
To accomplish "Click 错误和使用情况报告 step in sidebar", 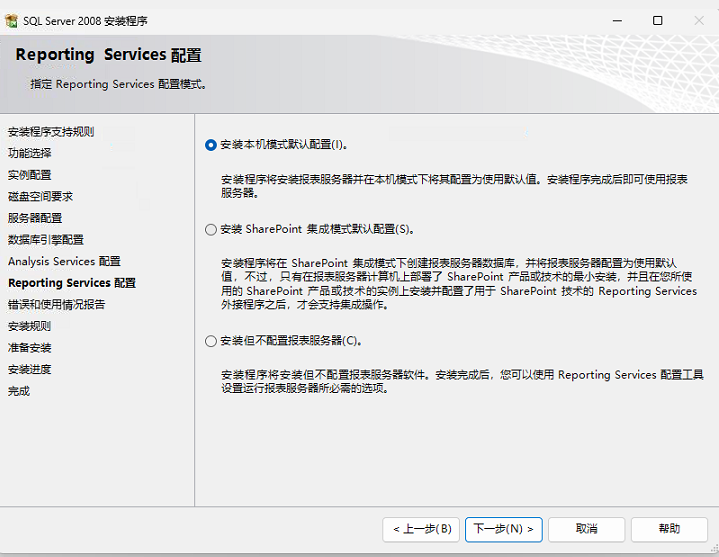I will coord(56,304).
